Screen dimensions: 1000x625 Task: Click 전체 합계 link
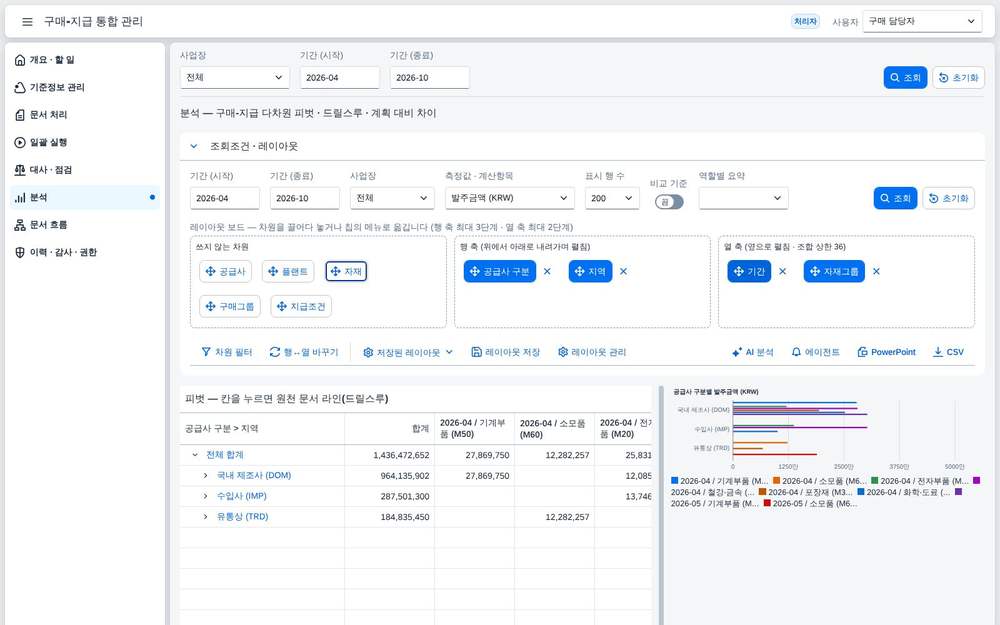[224, 455]
